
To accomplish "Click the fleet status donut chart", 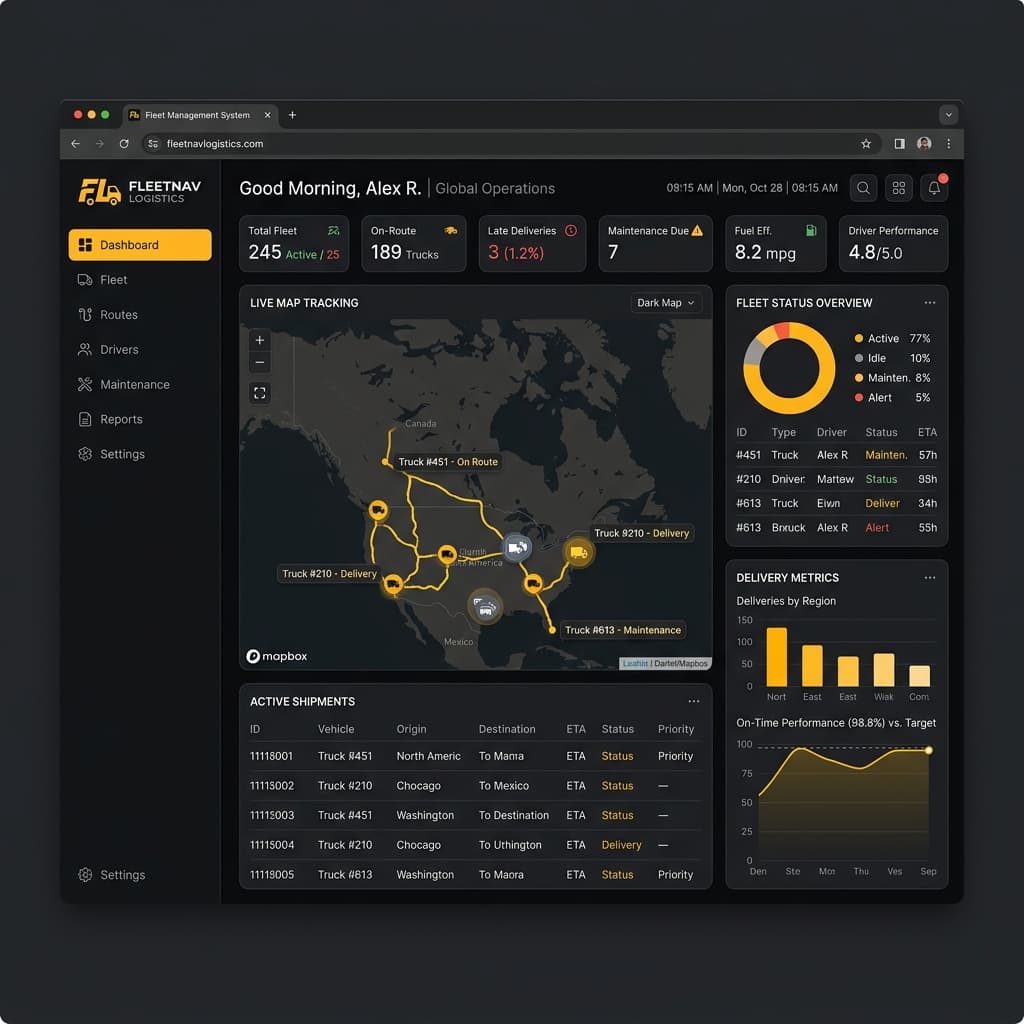I will pyautogui.click(x=789, y=368).
